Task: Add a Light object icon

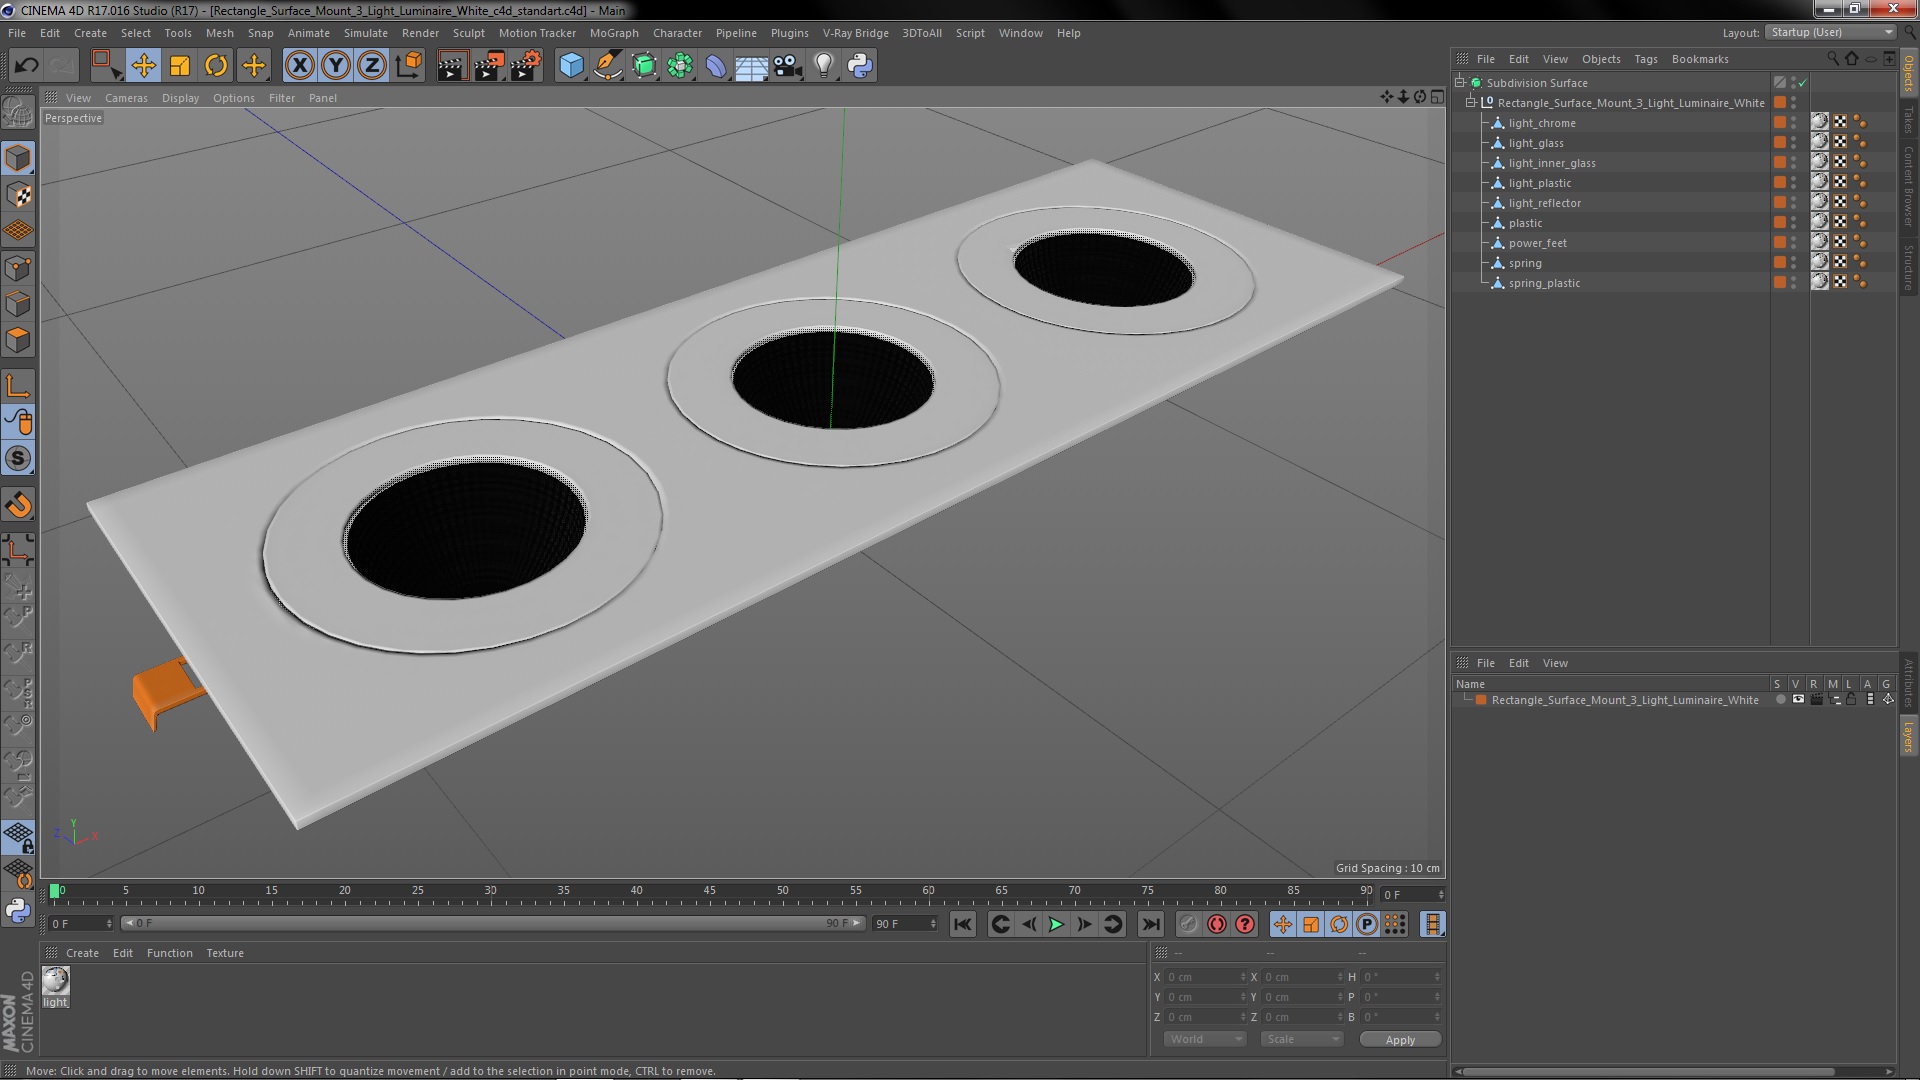Action: [x=823, y=66]
